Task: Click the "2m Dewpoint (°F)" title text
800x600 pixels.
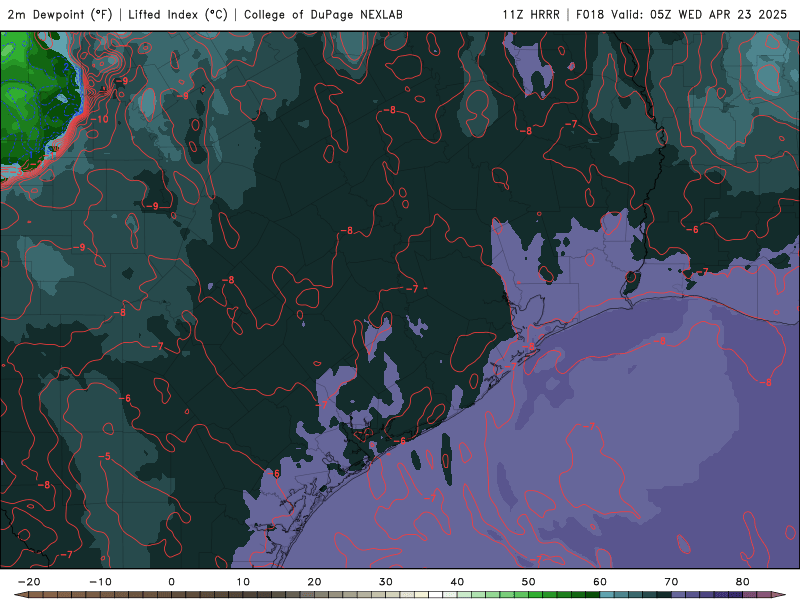Action: point(60,14)
